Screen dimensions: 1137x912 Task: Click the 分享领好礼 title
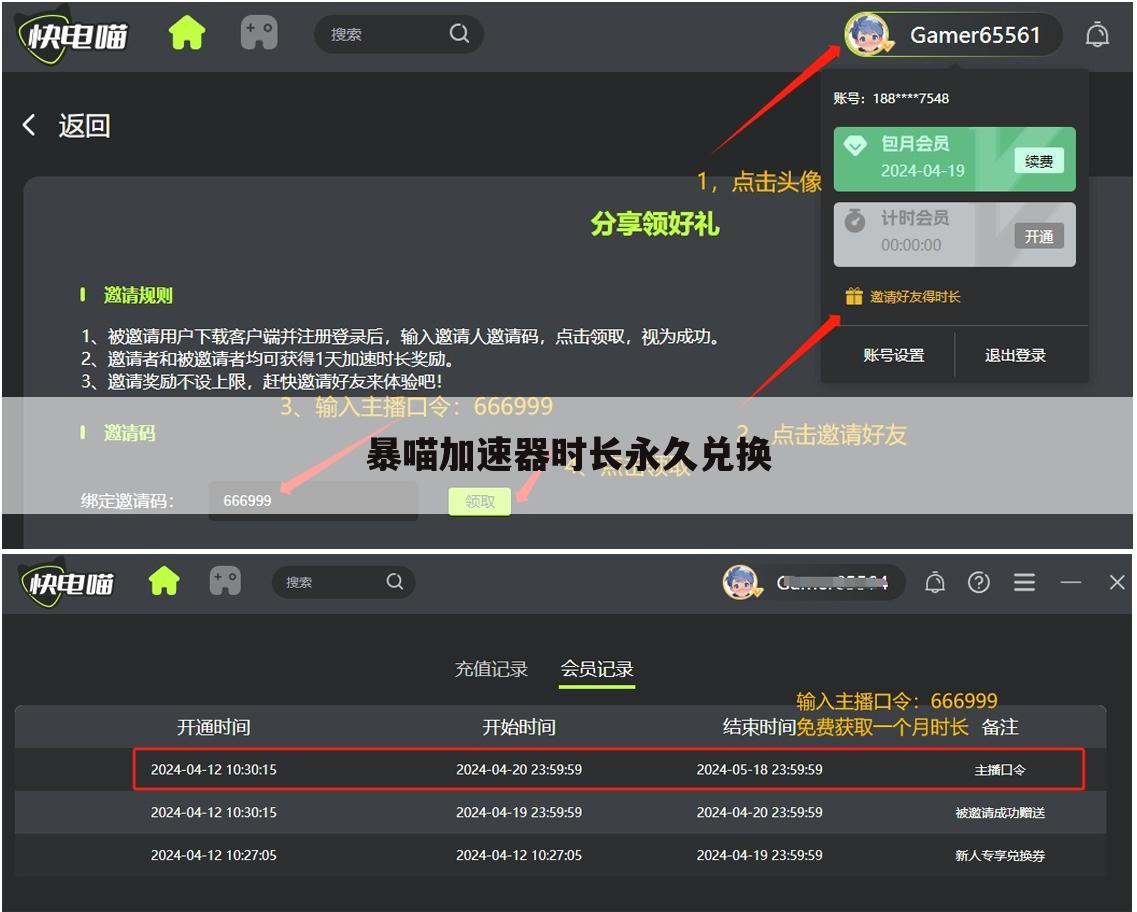click(654, 223)
